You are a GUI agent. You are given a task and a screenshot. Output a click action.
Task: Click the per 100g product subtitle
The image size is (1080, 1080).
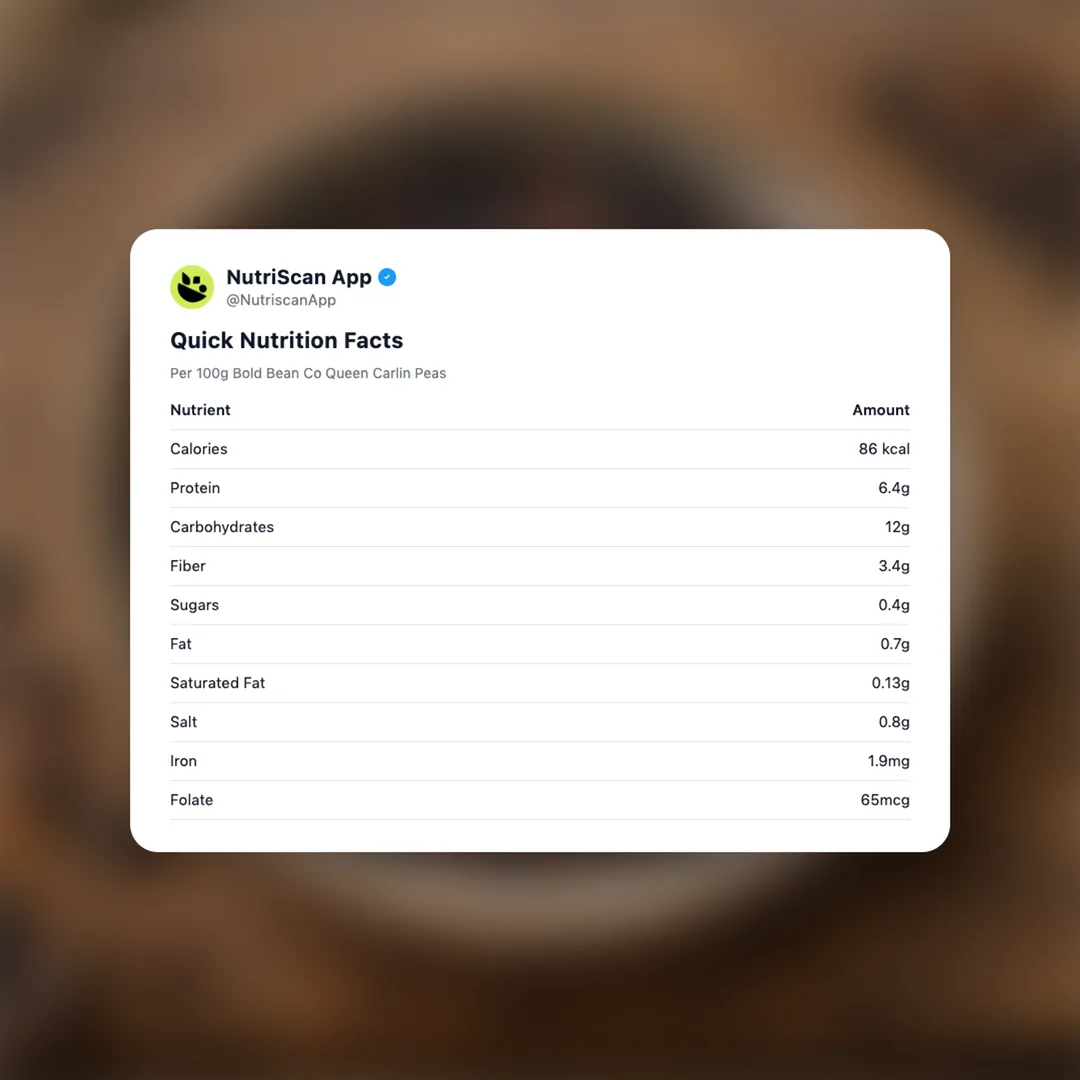308,373
